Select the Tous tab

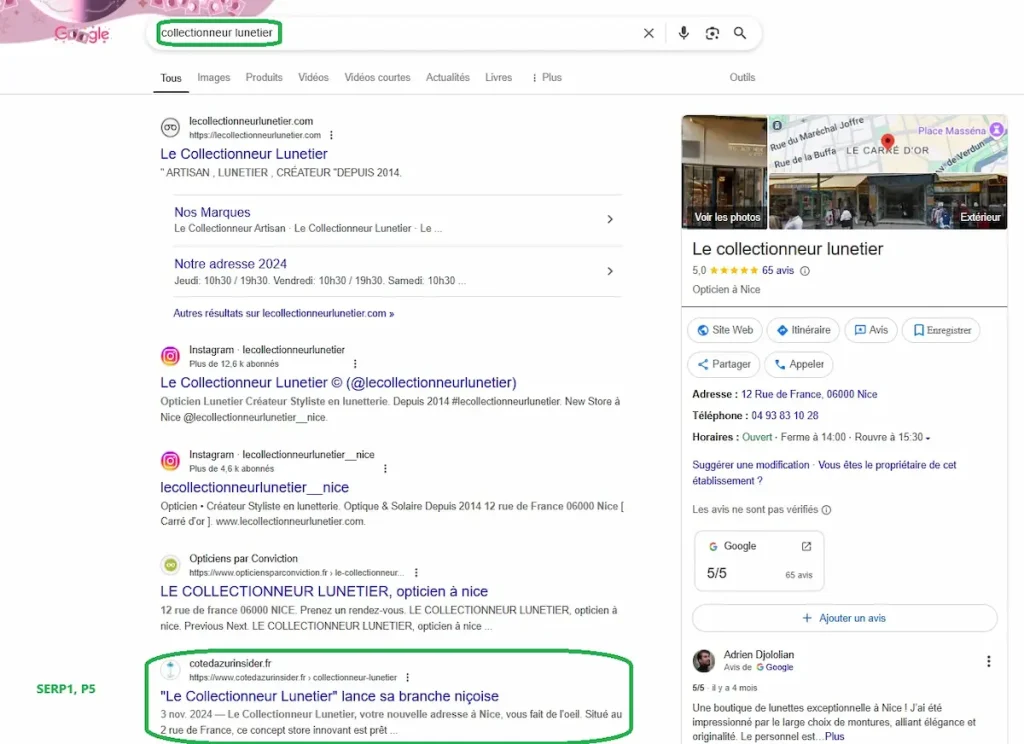(170, 78)
